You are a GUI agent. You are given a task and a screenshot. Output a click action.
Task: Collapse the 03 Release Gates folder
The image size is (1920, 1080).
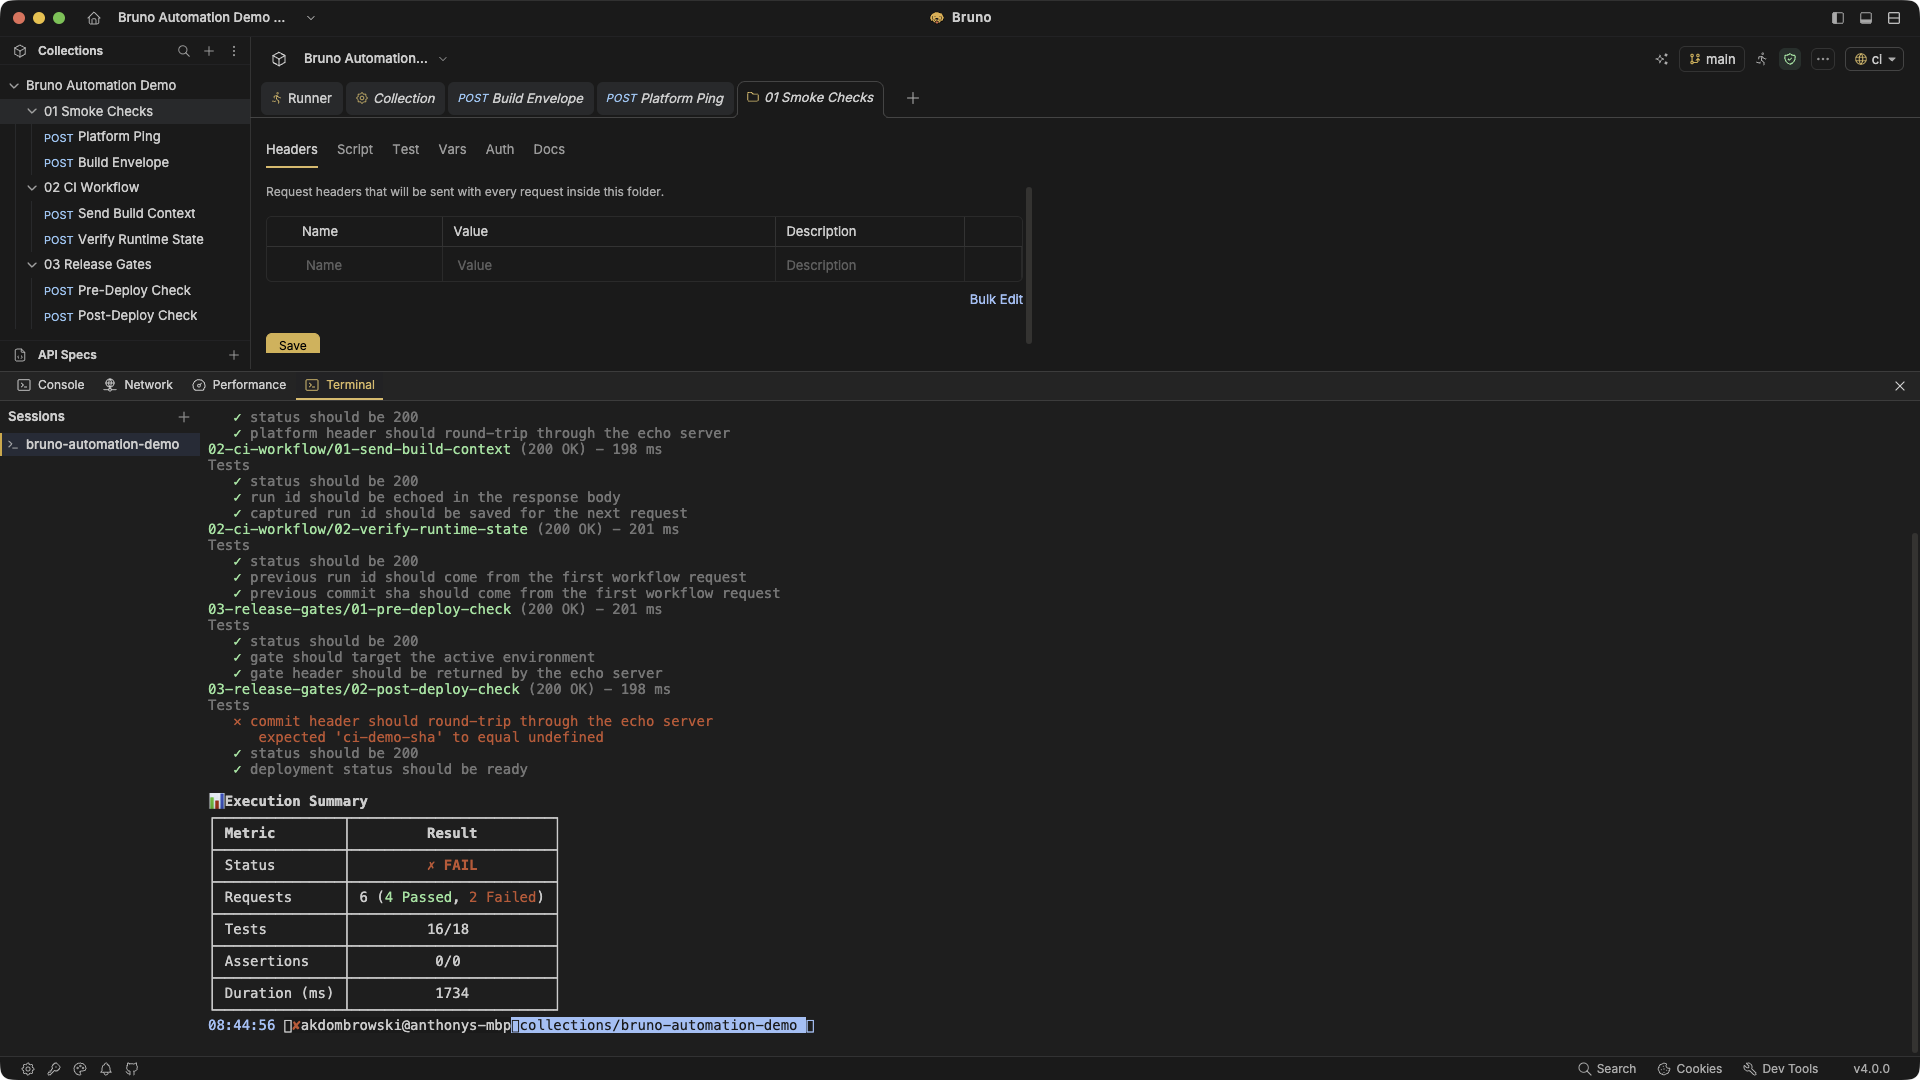click(32, 265)
